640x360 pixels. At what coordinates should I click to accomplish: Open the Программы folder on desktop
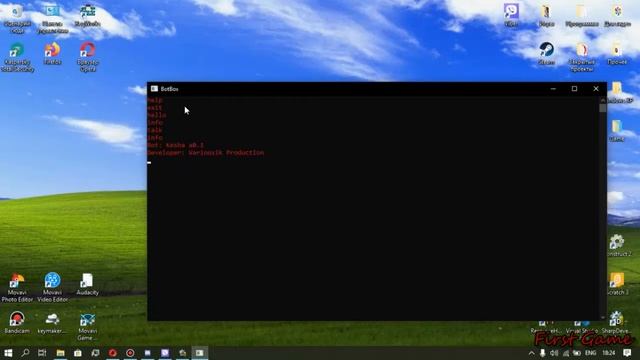[582, 16]
